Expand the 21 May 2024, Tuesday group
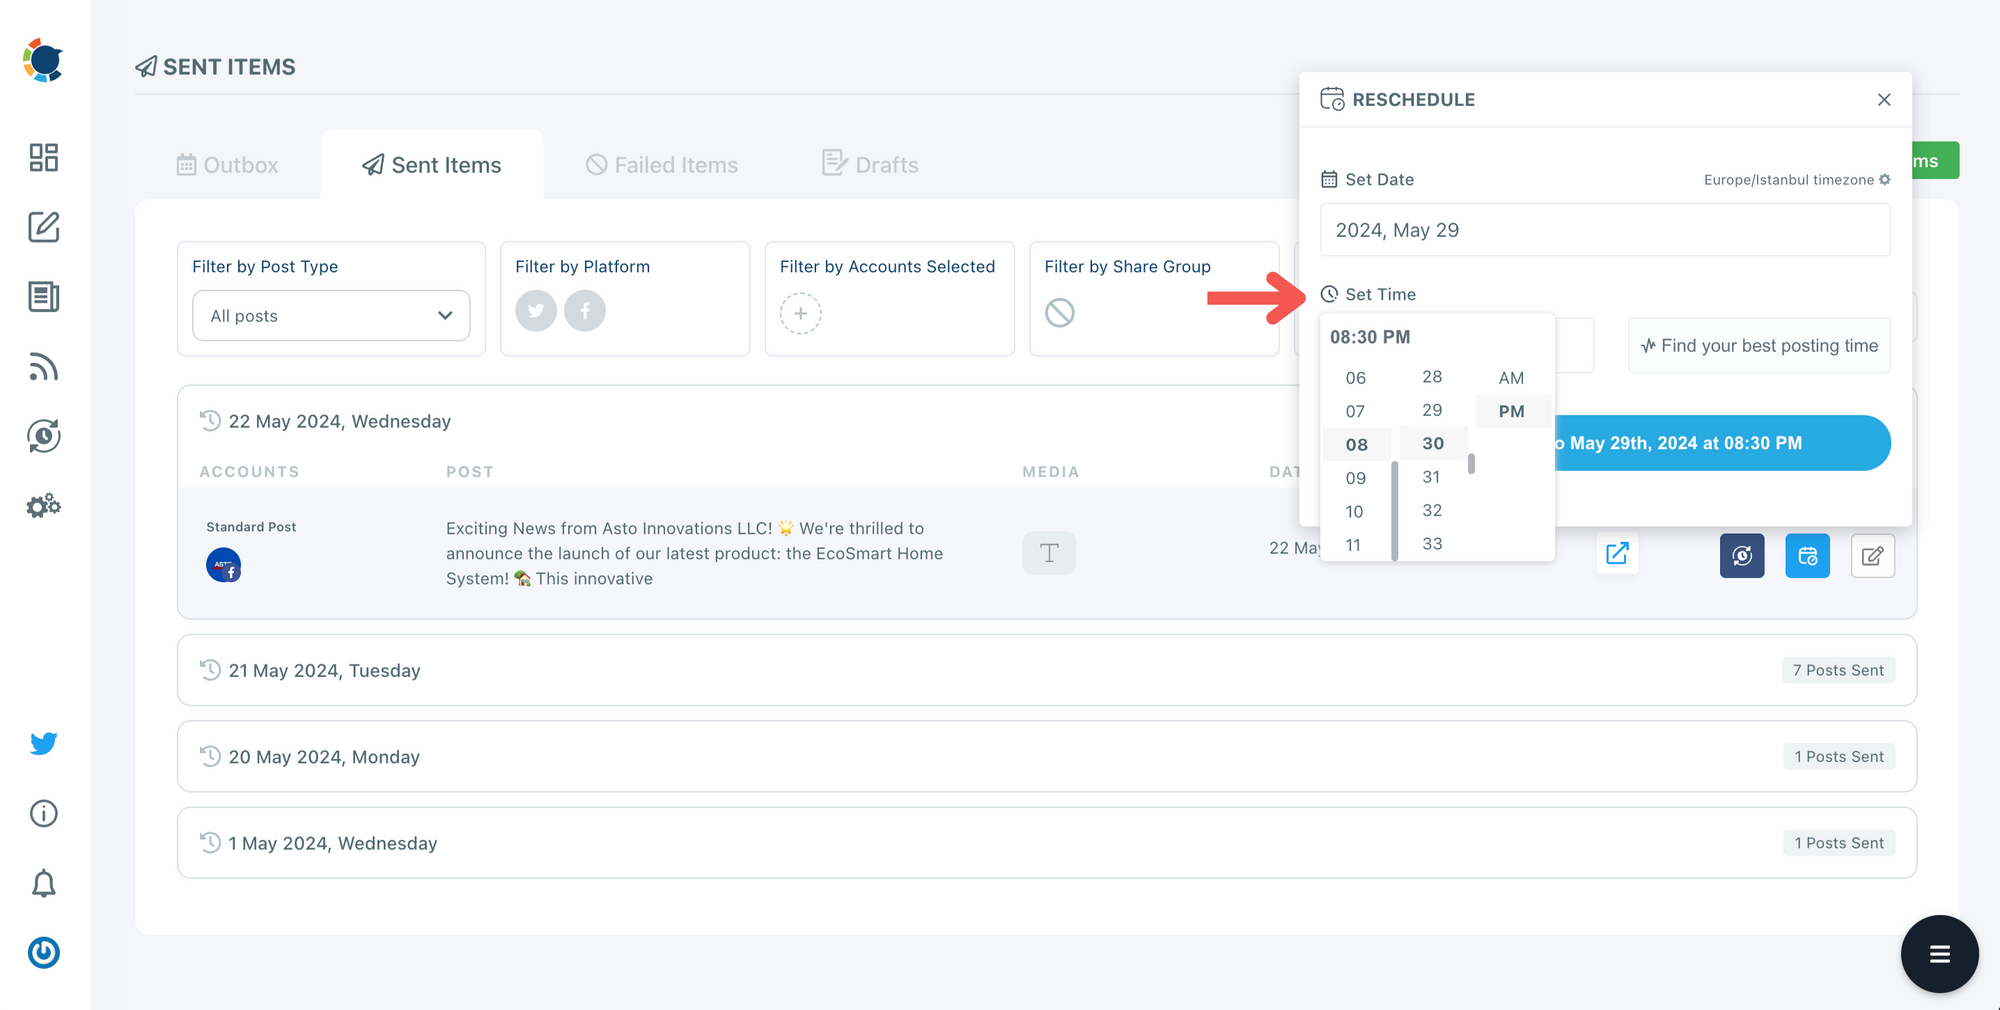Viewport: 2000px width, 1010px height. tap(1047, 670)
